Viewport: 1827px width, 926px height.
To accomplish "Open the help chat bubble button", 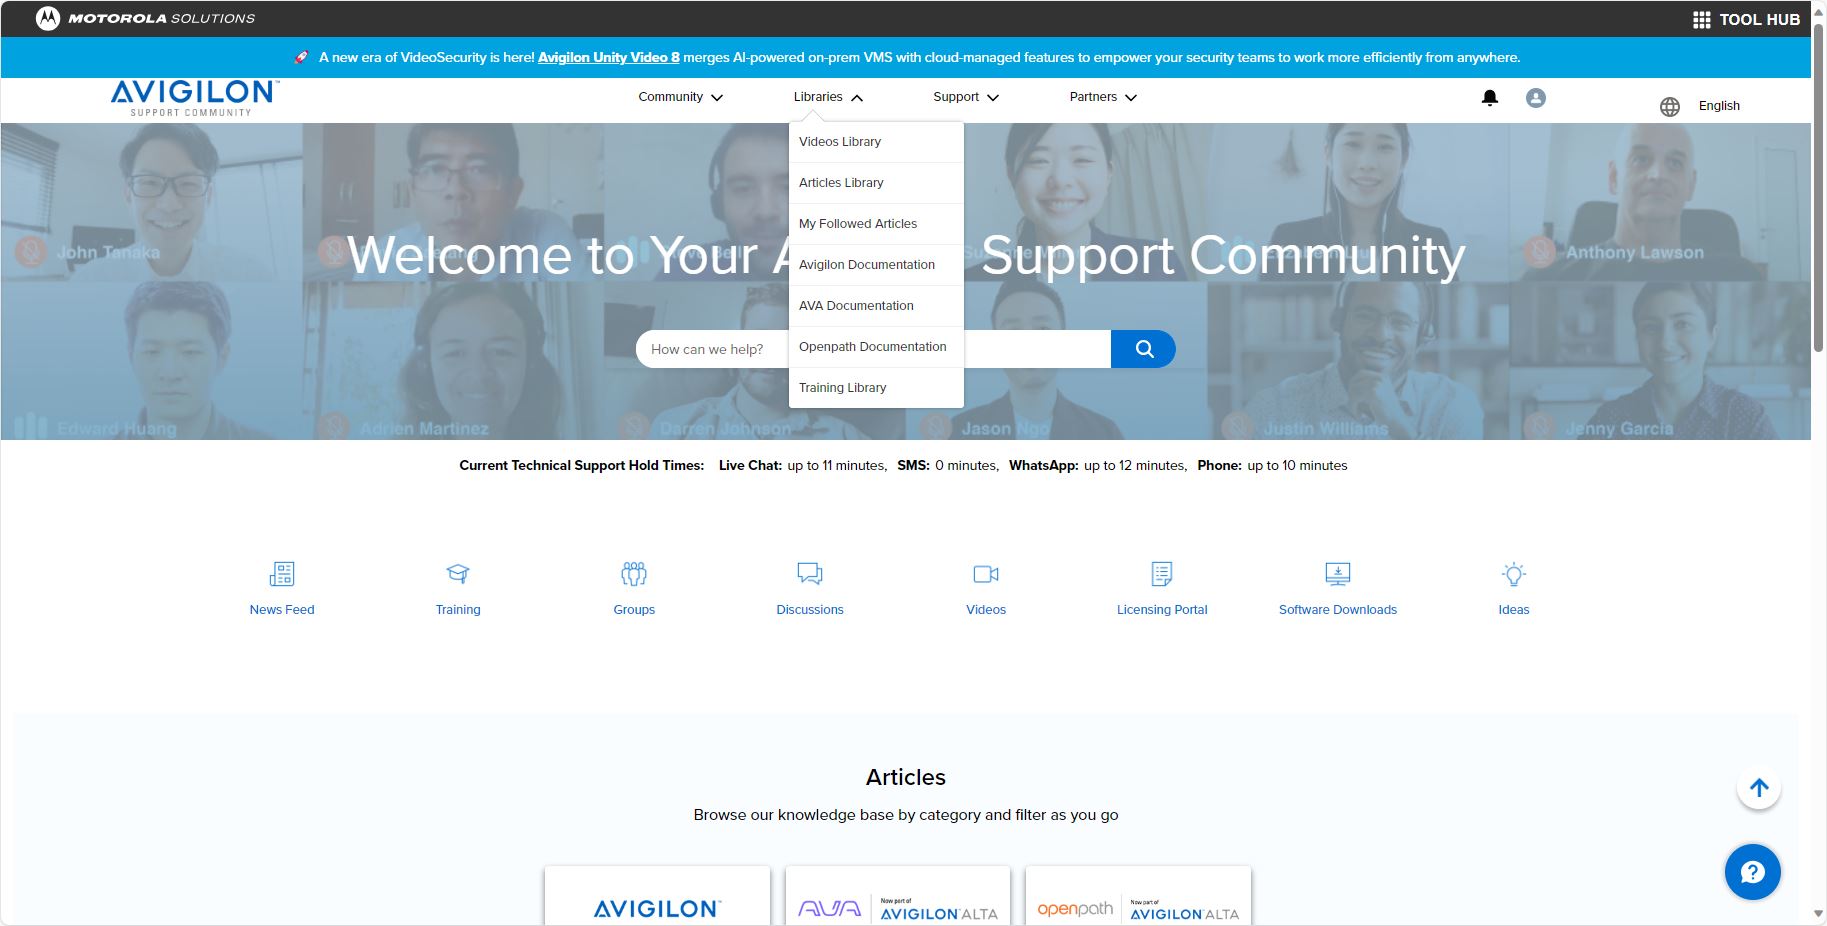I will coord(1752,871).
